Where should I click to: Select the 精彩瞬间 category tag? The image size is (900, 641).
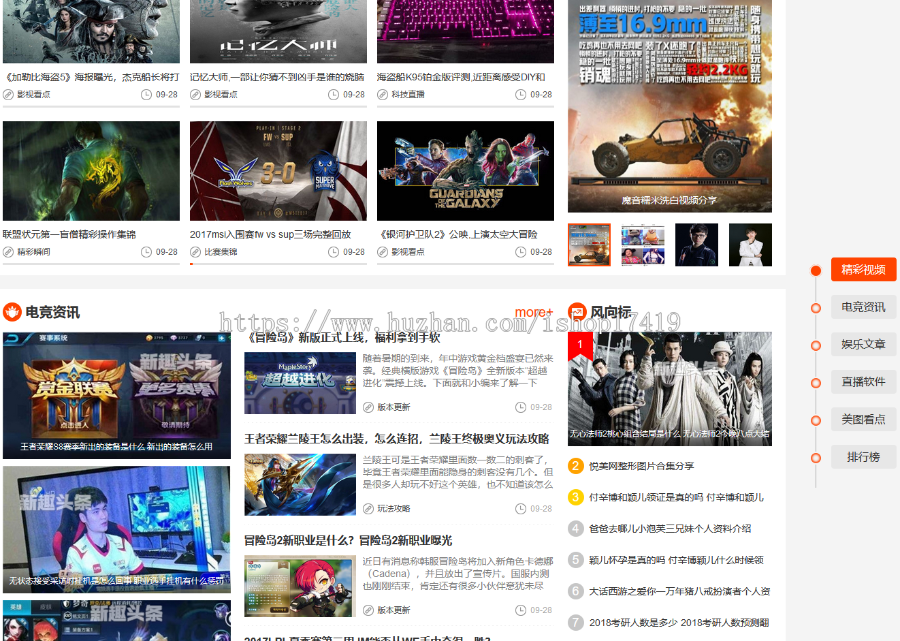click(34, 252)
